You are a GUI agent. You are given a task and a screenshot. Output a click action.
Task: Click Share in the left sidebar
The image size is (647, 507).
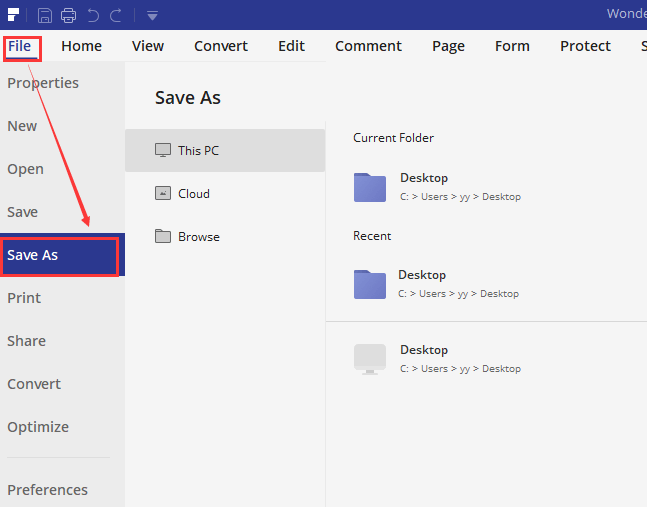[26, 341]
